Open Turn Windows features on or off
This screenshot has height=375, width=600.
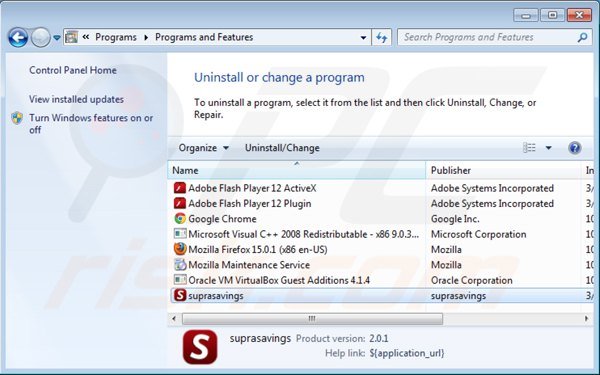[x=91, y=124]
